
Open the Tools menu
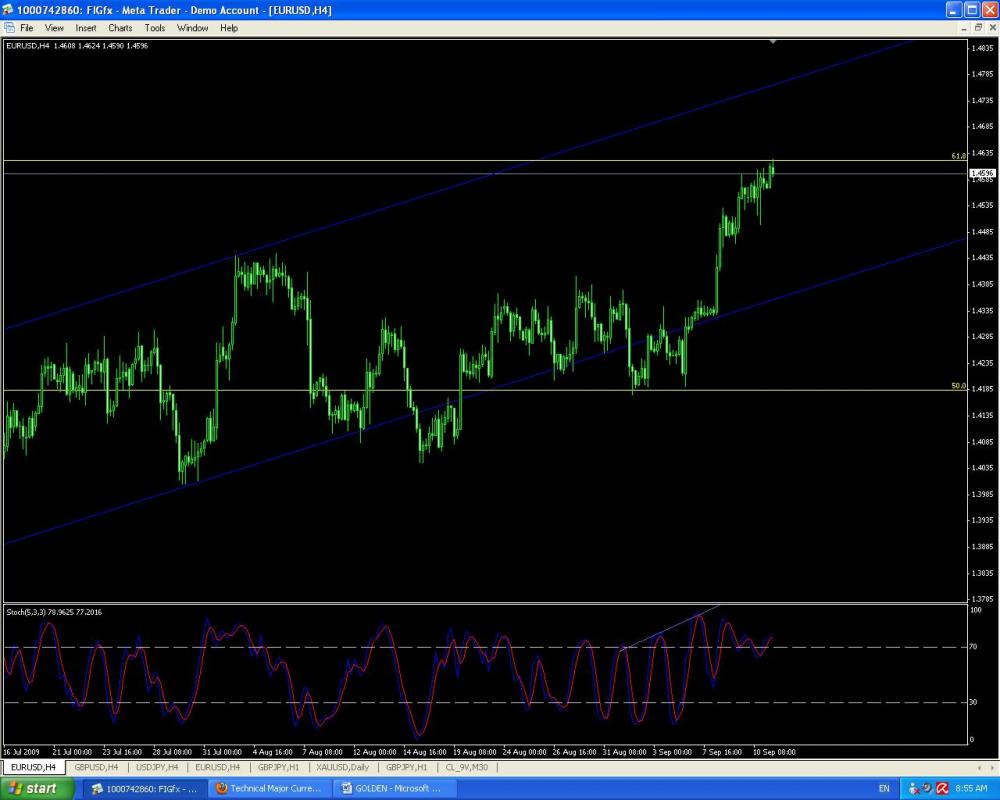pos(155,28)
